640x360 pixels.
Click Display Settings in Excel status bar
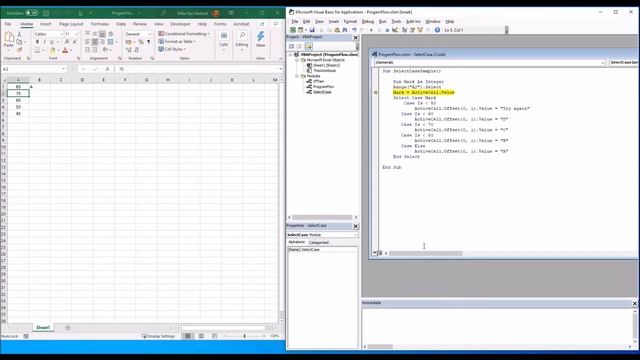point(158,336)
